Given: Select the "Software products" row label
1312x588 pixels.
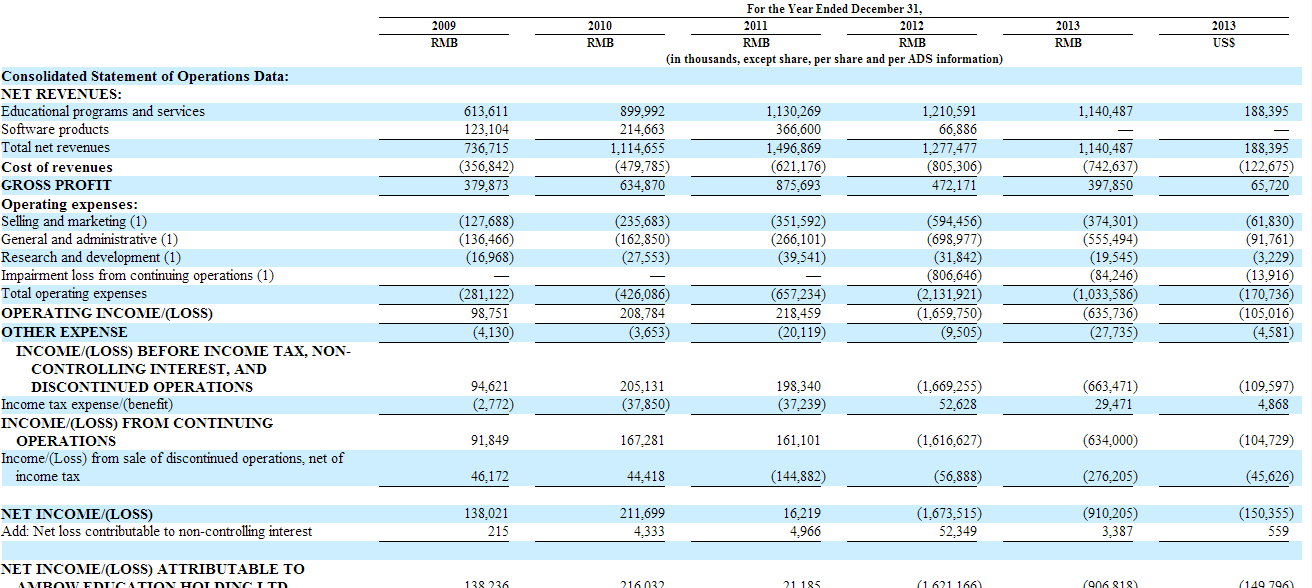Looking at the screenshot, I should (x=55, y=130).
